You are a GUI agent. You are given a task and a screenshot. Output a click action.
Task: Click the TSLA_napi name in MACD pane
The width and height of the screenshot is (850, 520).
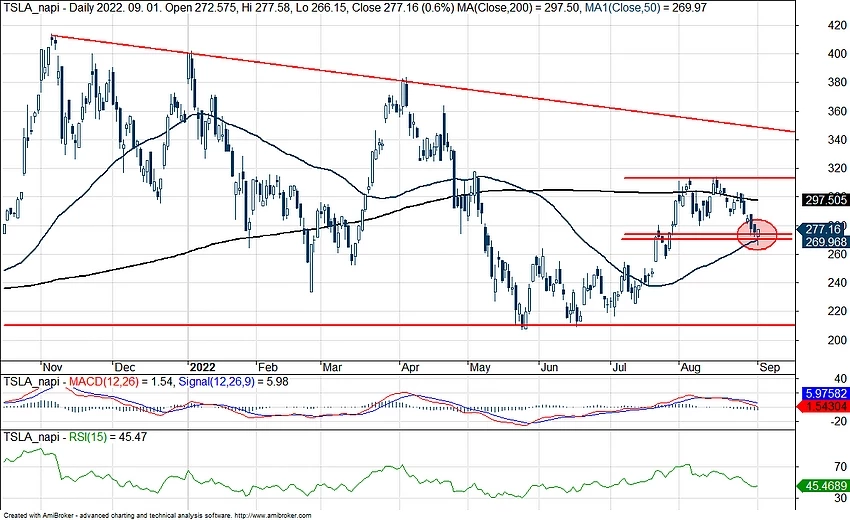click(x=30, y=382)
